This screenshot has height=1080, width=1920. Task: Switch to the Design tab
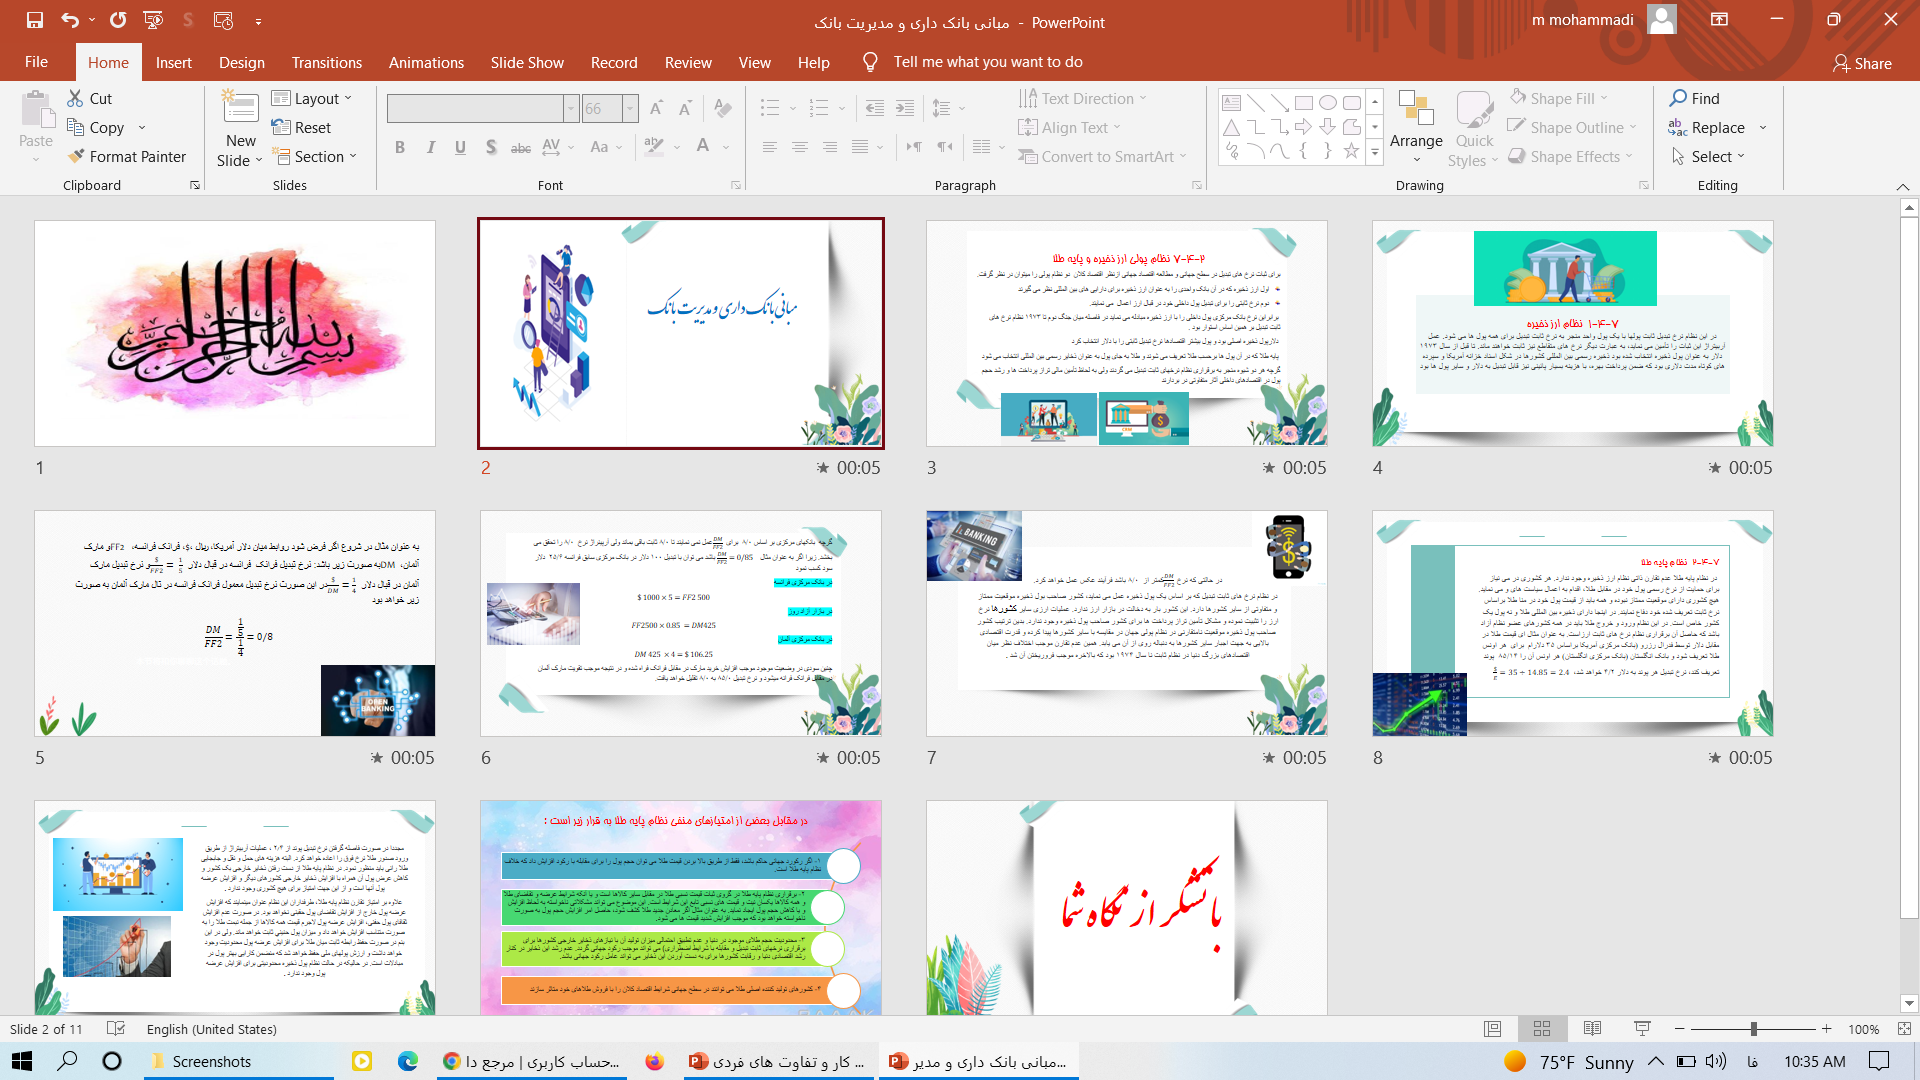(x=242, y=62)
